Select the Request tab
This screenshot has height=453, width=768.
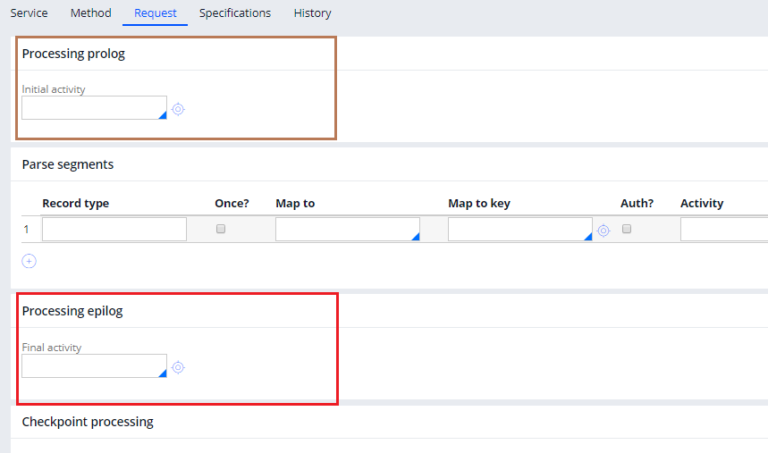coord(155,13)
